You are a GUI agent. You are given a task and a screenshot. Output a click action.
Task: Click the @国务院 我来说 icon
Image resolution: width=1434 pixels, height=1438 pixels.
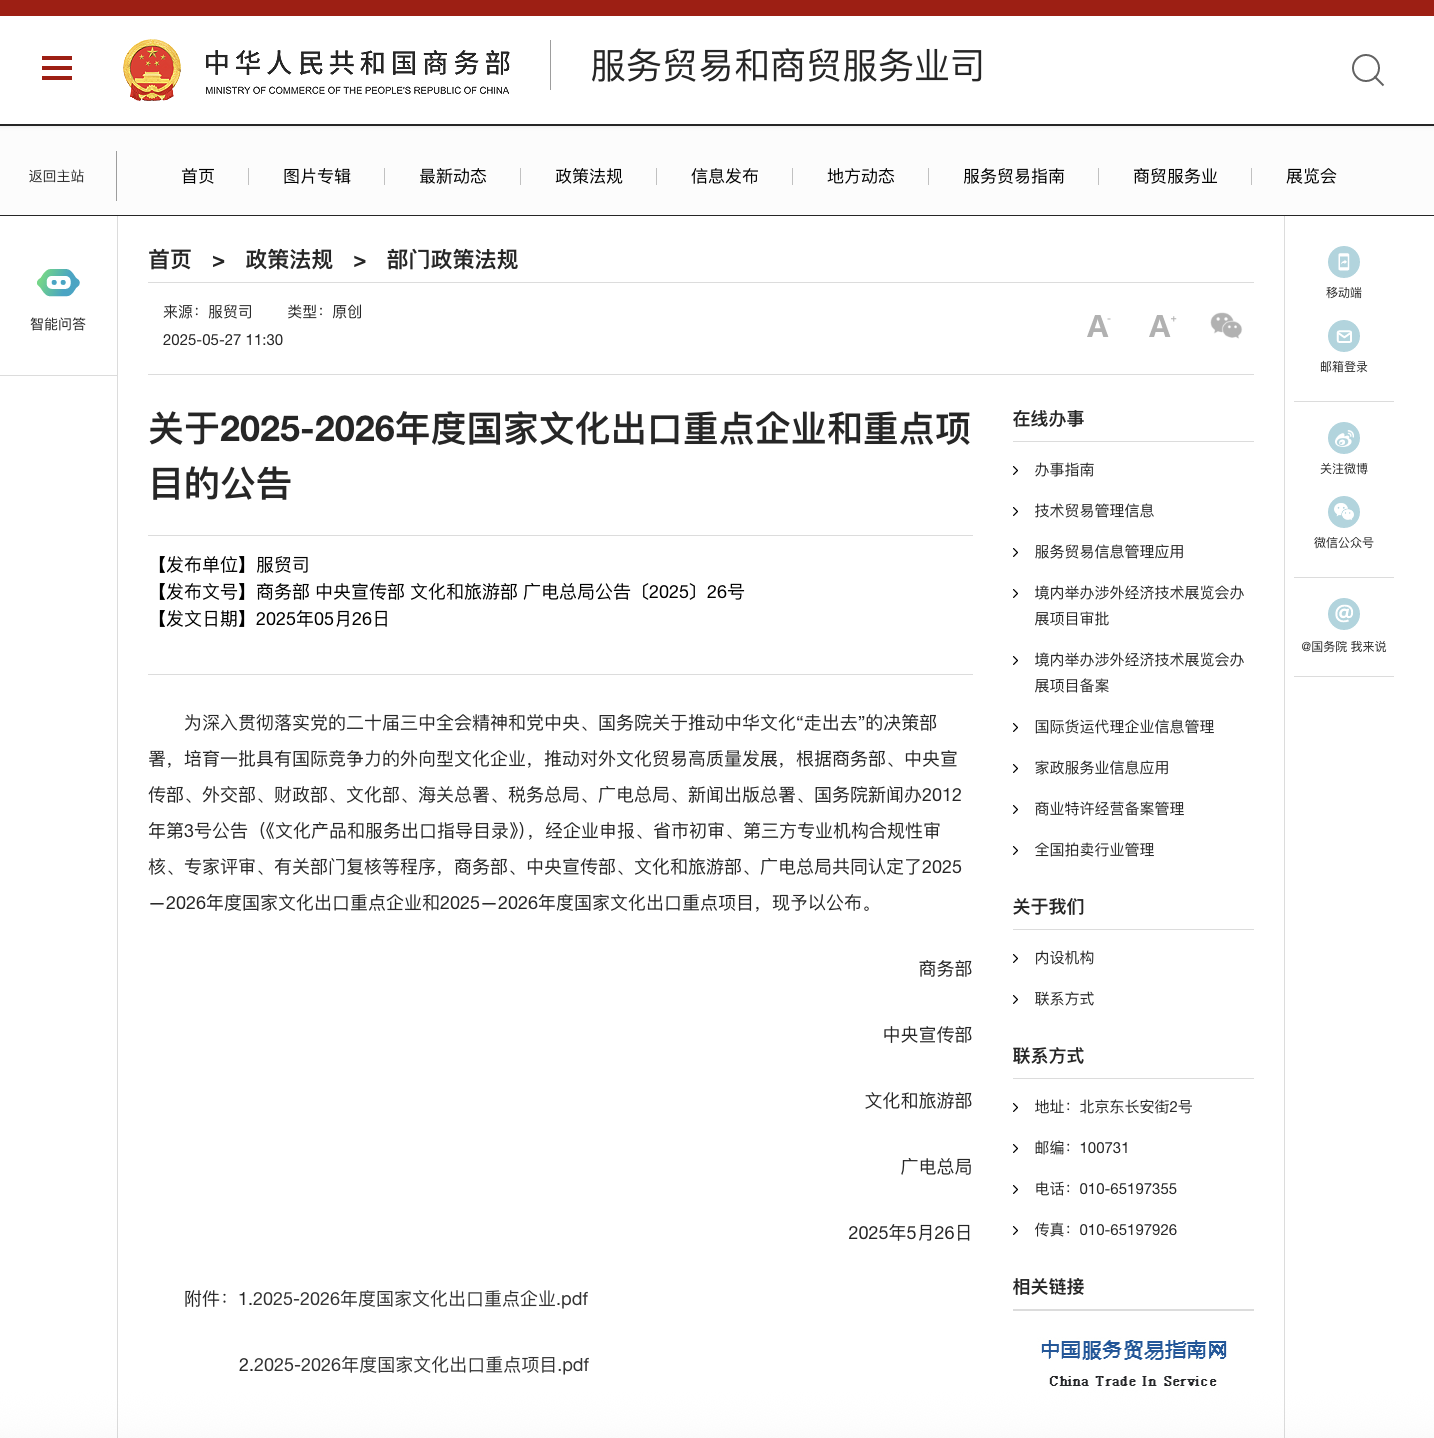coord(1343,614)
